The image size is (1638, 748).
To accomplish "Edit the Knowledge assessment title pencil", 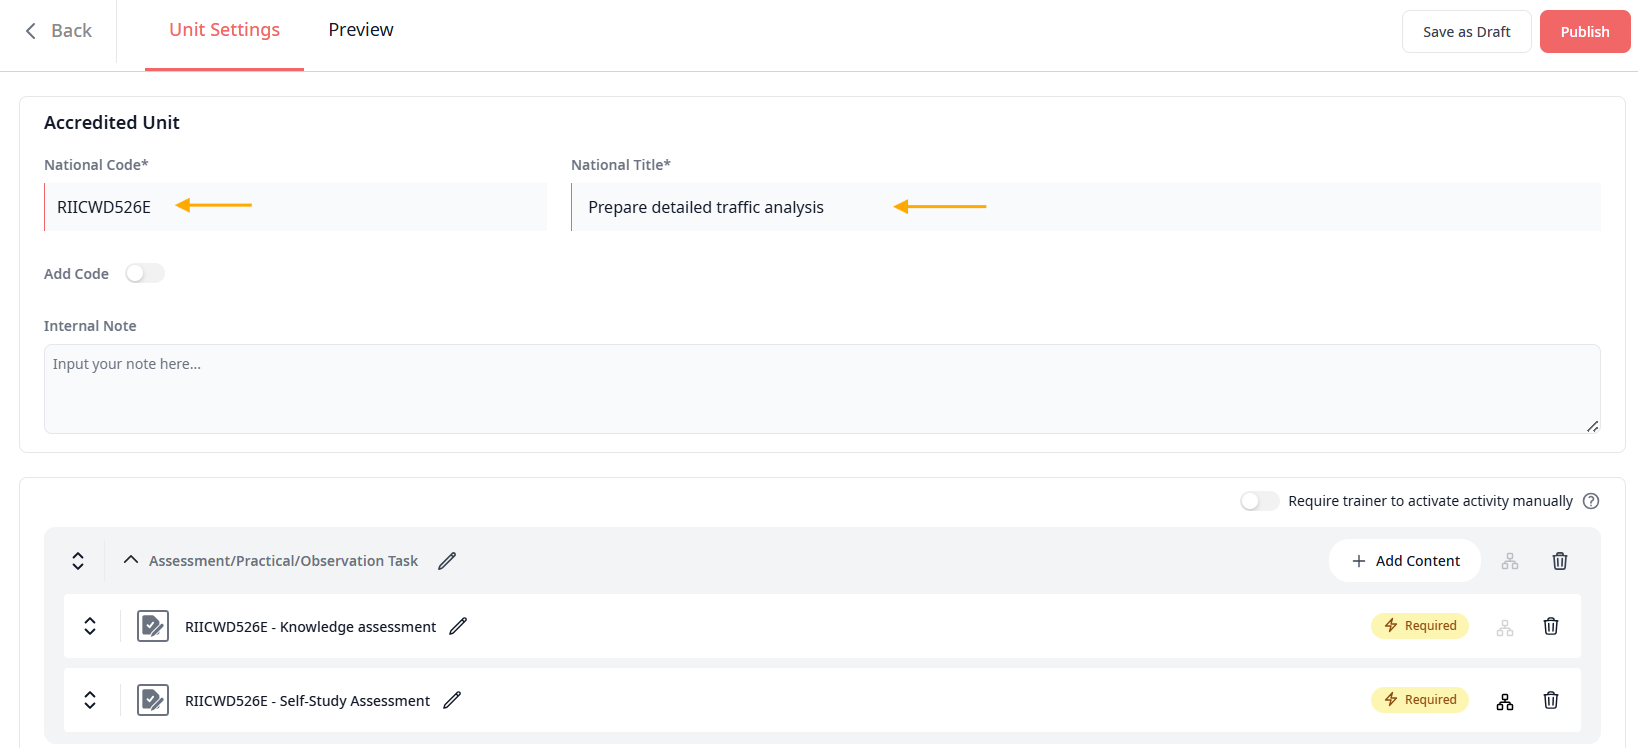I will [x=458, y=626].
